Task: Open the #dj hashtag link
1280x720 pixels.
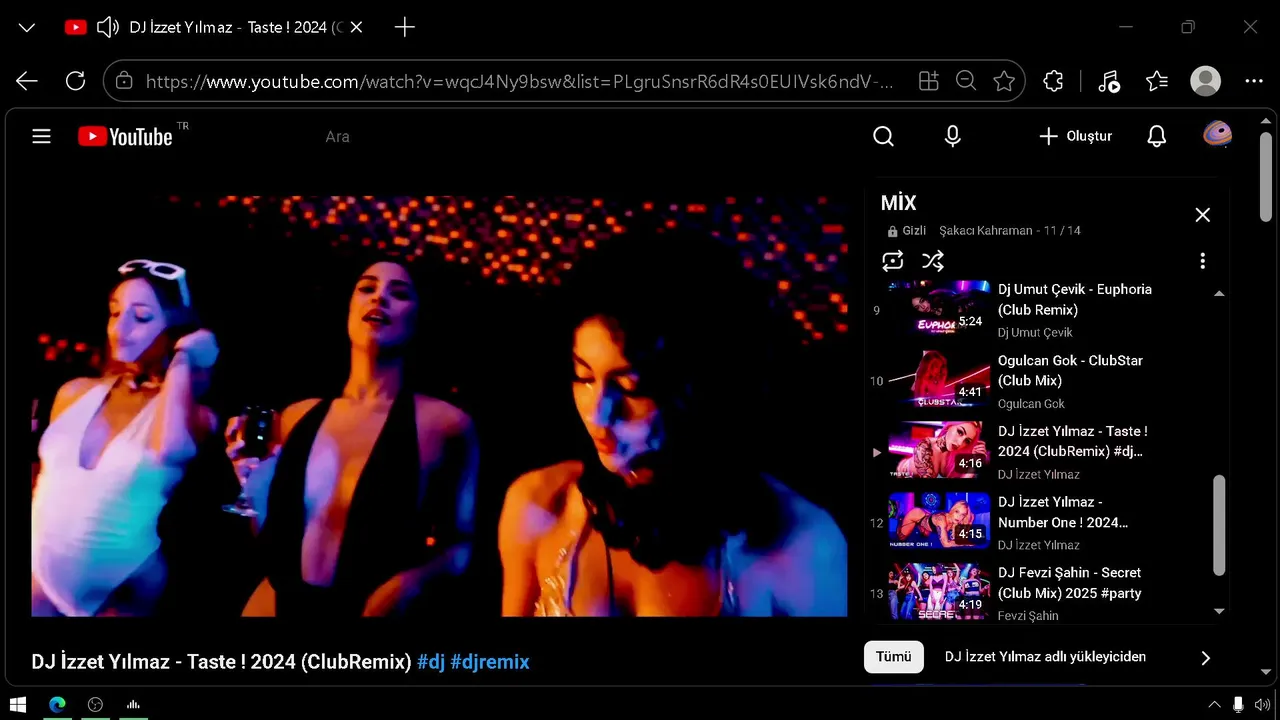Action: pyautogui.click(x=431, y=662)
